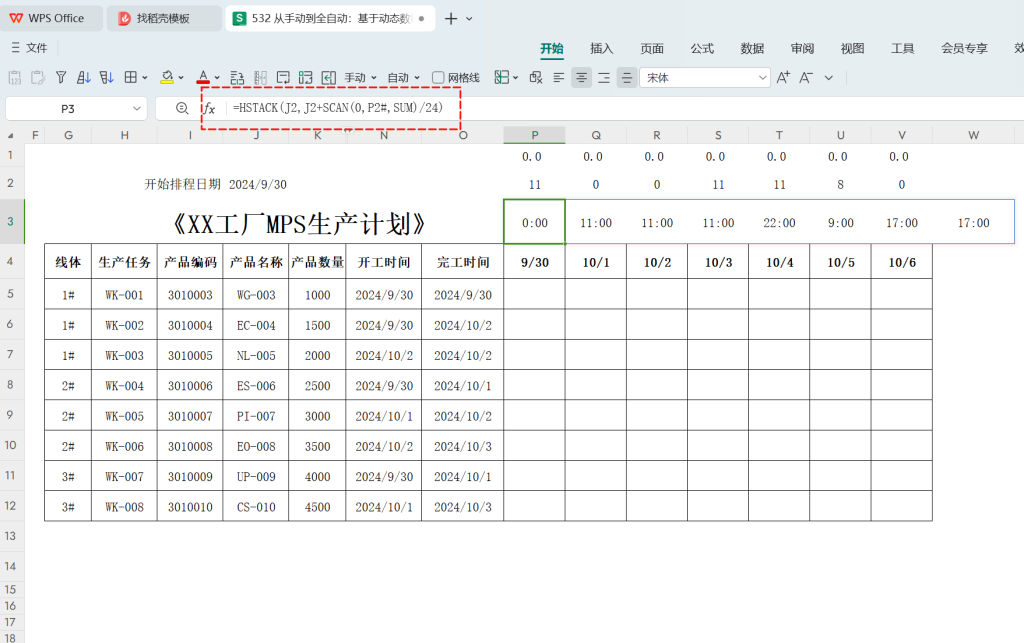
Task: Click the paste as values icon
Action: pyautogui.click(x=14, y=78)
